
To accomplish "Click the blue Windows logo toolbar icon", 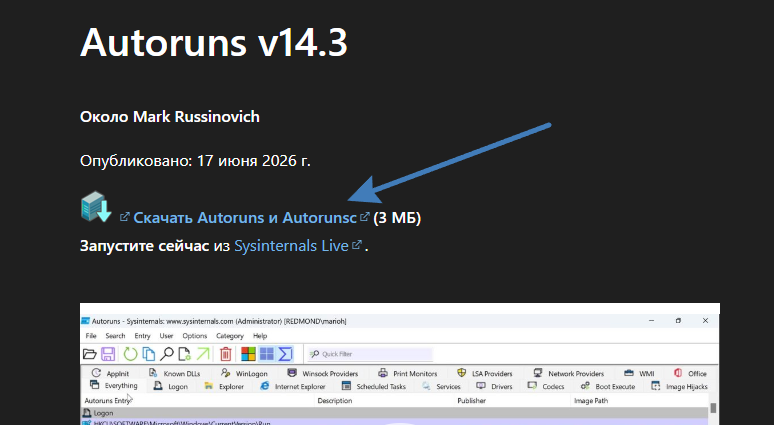I will (x=267, y=354).
